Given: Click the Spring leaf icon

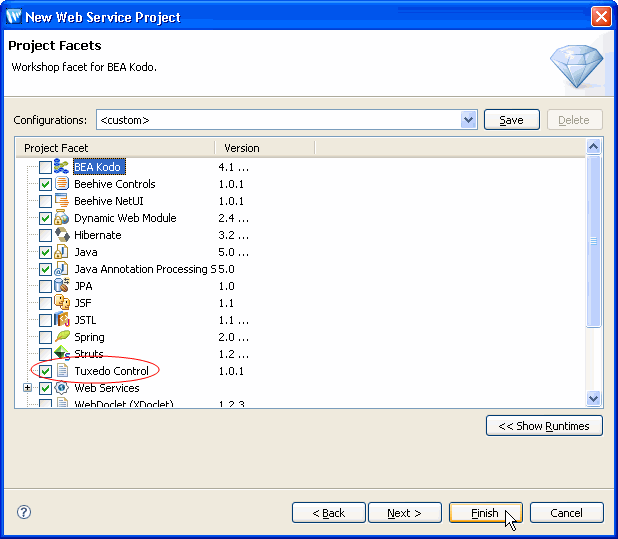Looking at the screenshot, I should 62,336.
